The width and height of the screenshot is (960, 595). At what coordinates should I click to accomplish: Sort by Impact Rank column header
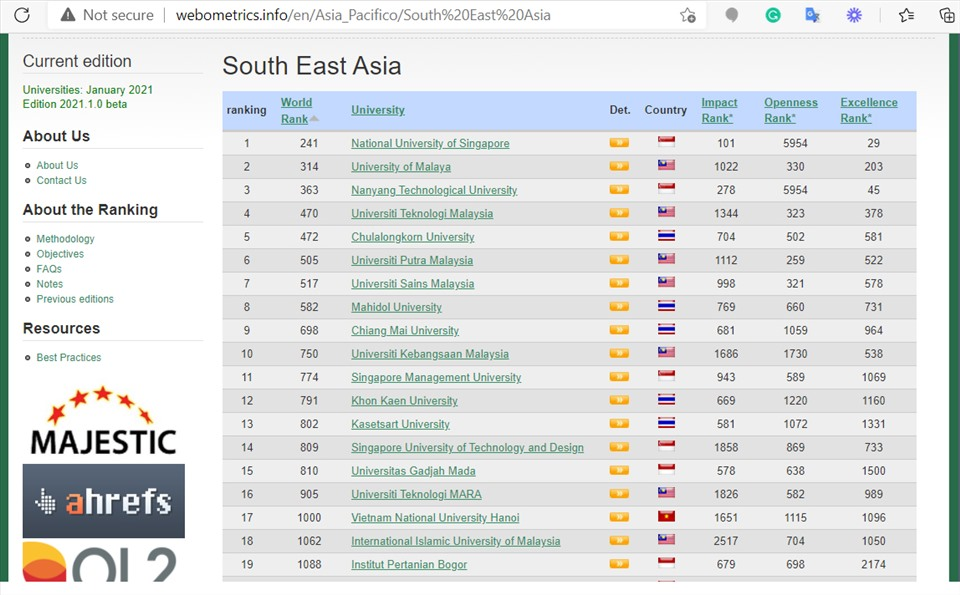click(719, 110)
